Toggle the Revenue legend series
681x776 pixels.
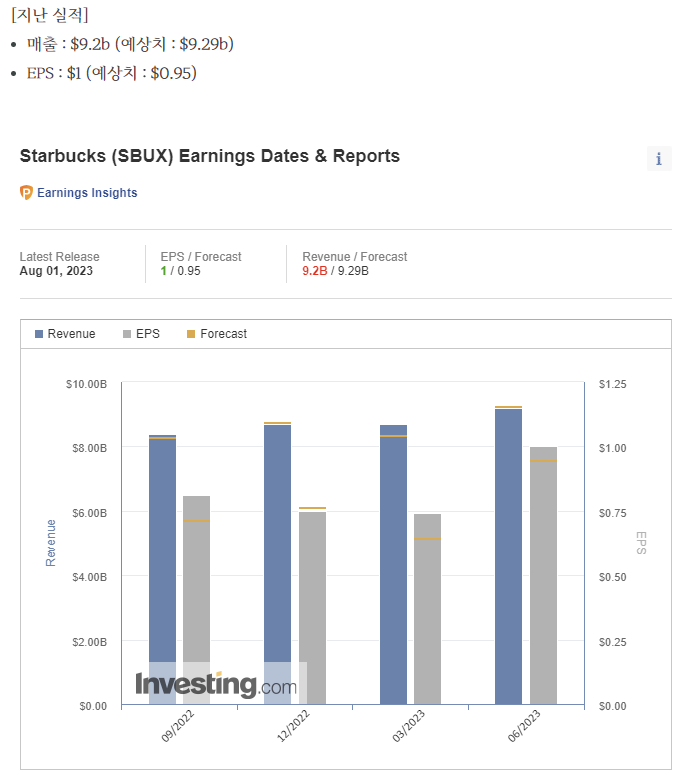point(65,334)
